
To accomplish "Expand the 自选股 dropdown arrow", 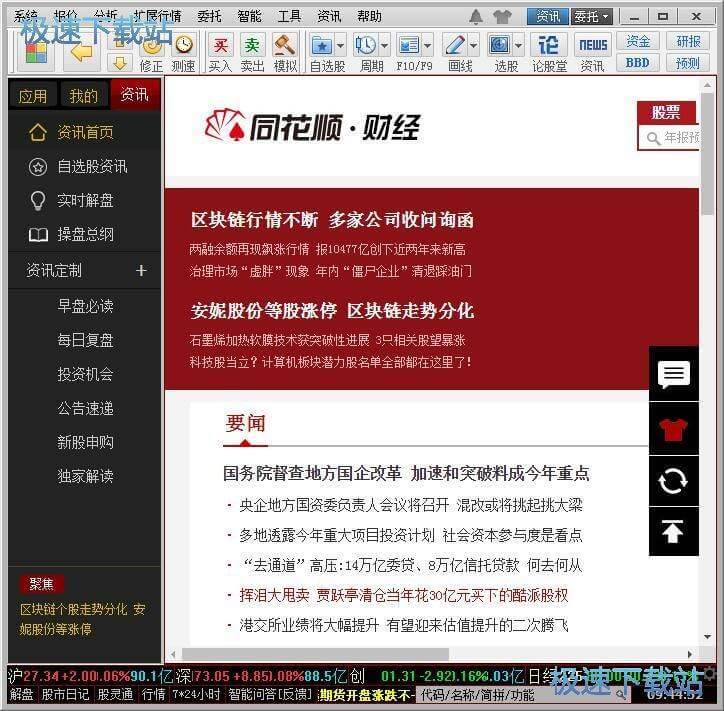I will coord(341,45).
